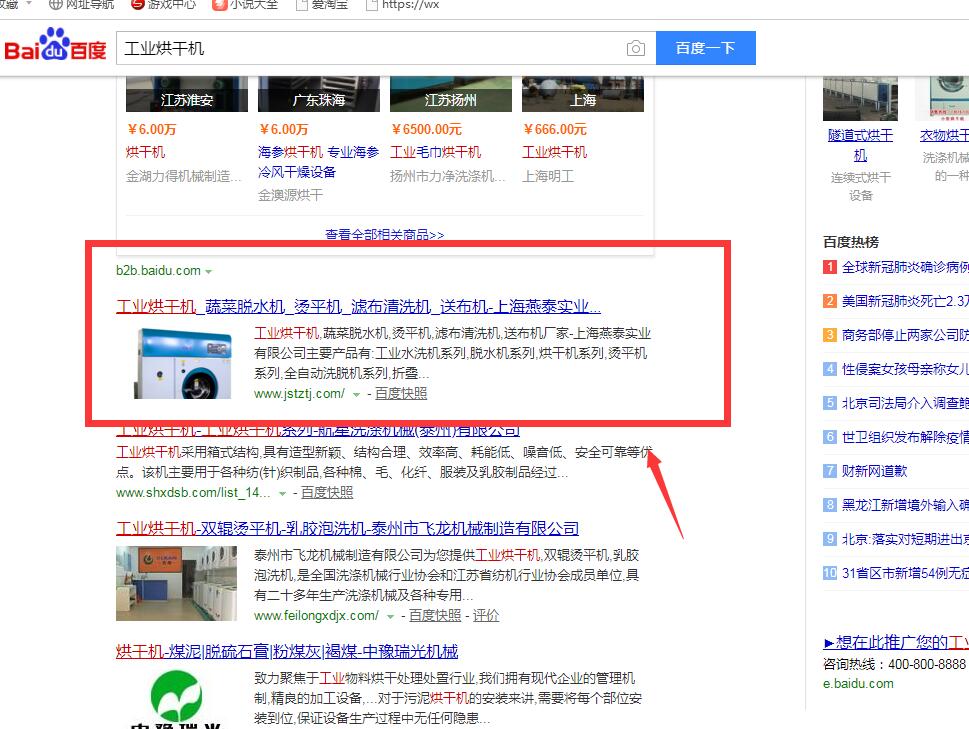
Task: Open 百度快照 for feilongxdjx result
Action: 435,615
